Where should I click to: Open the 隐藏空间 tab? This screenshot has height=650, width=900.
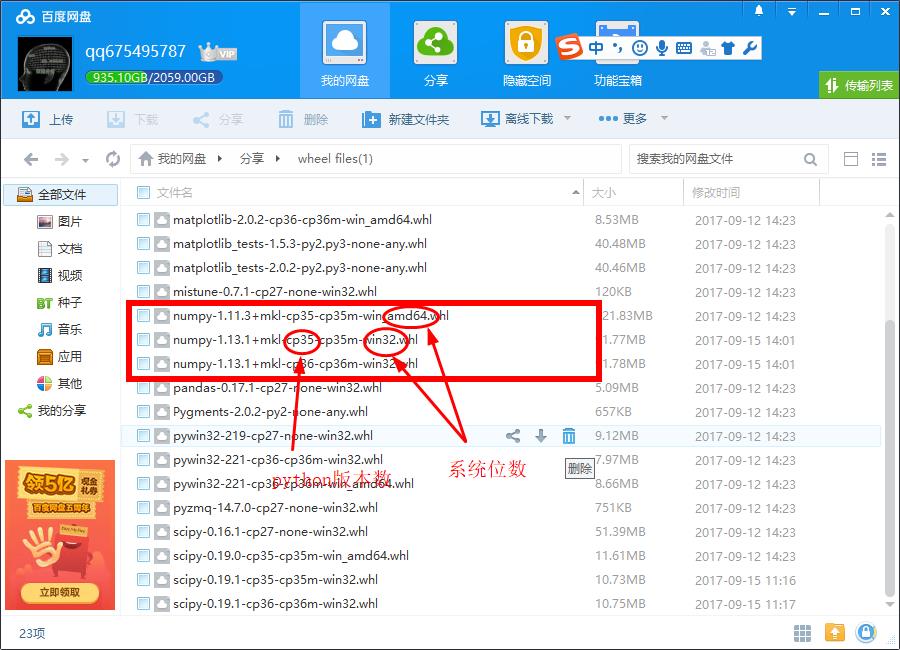526,52
